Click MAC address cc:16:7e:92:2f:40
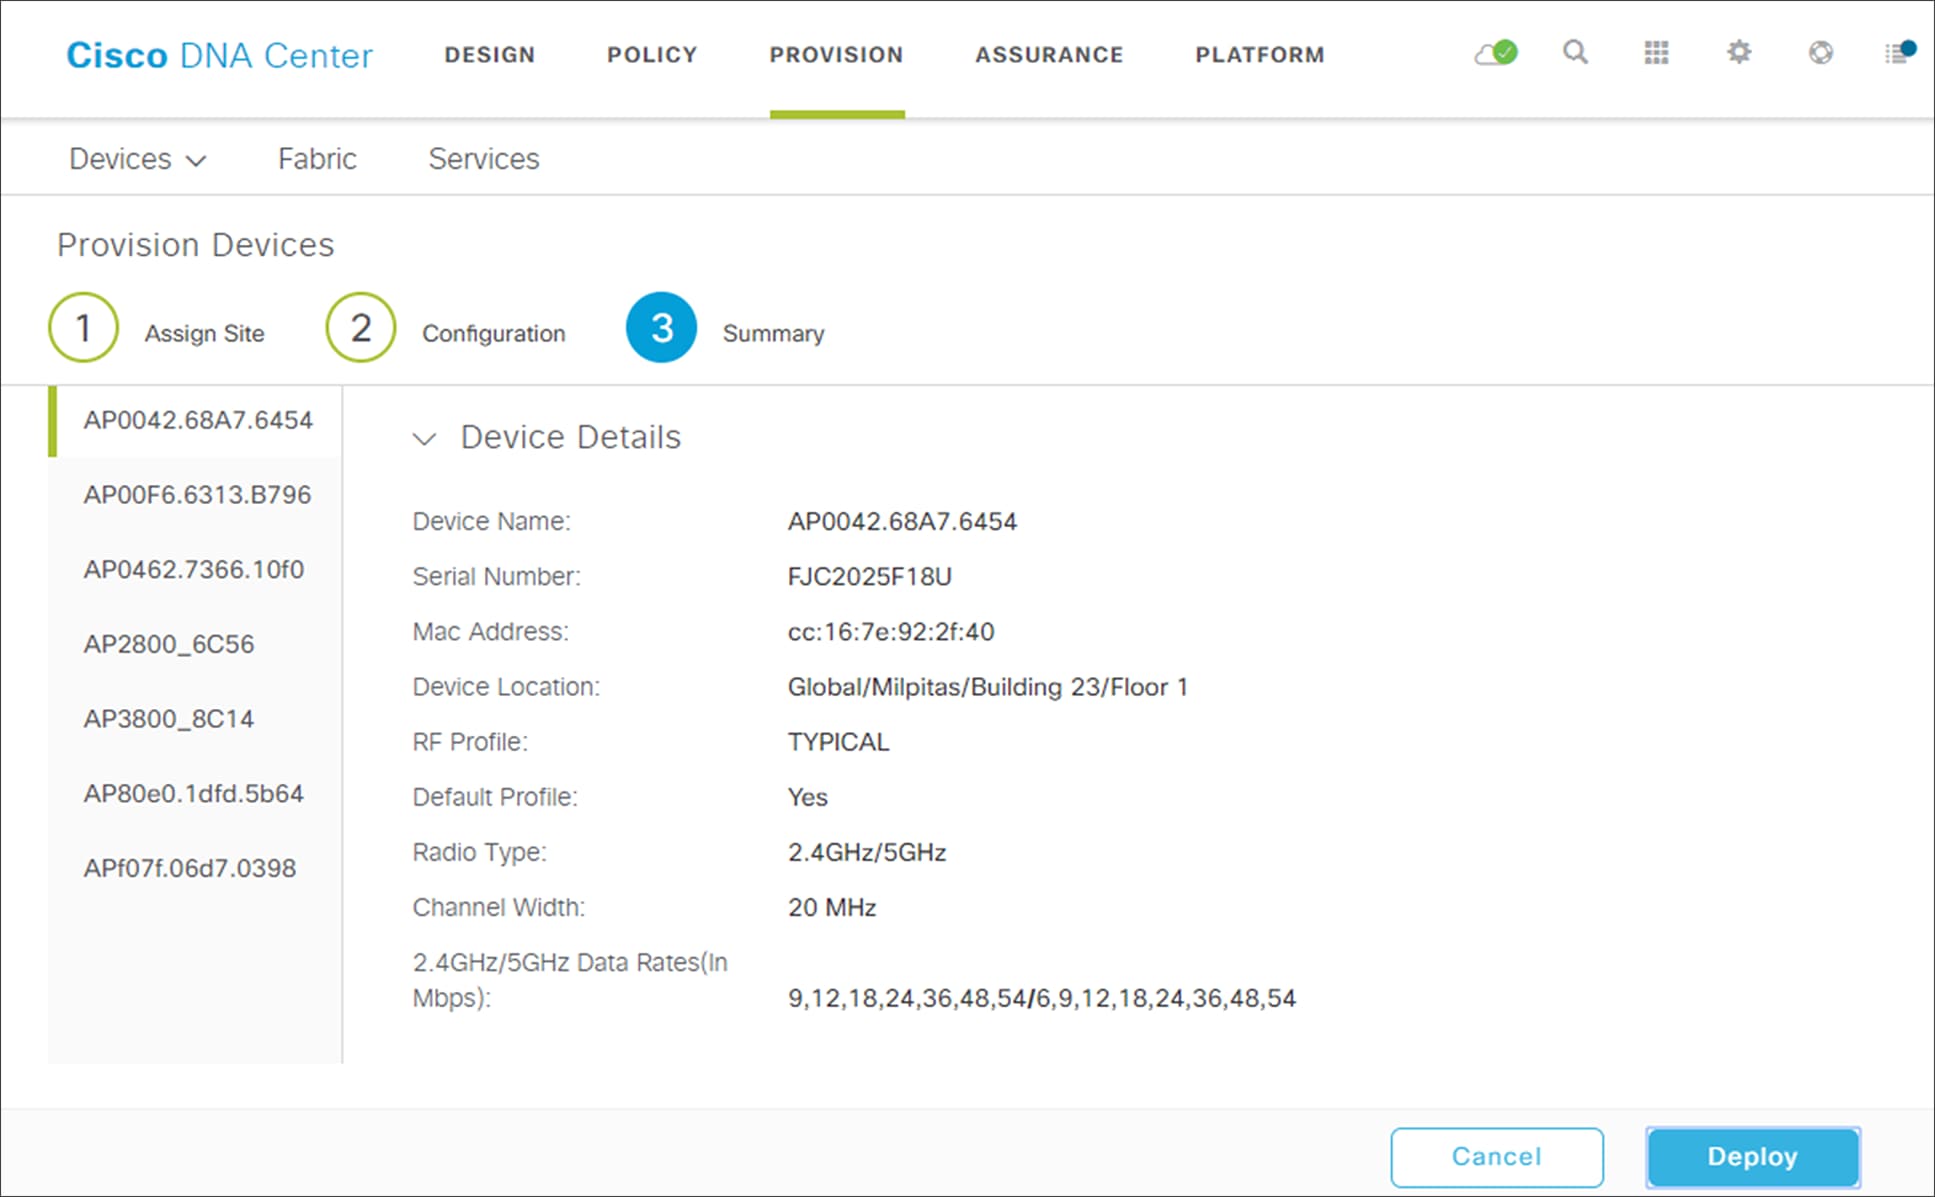 [x=891, y=632]
